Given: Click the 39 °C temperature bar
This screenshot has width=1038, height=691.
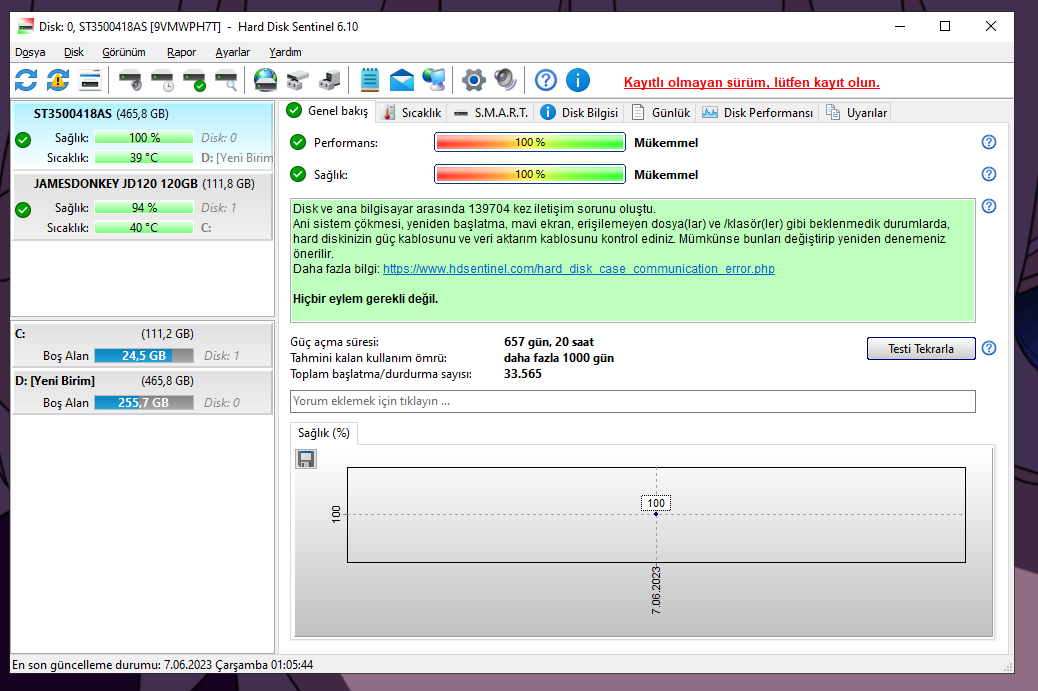Looking at the screenshot, I should (144, 158).
